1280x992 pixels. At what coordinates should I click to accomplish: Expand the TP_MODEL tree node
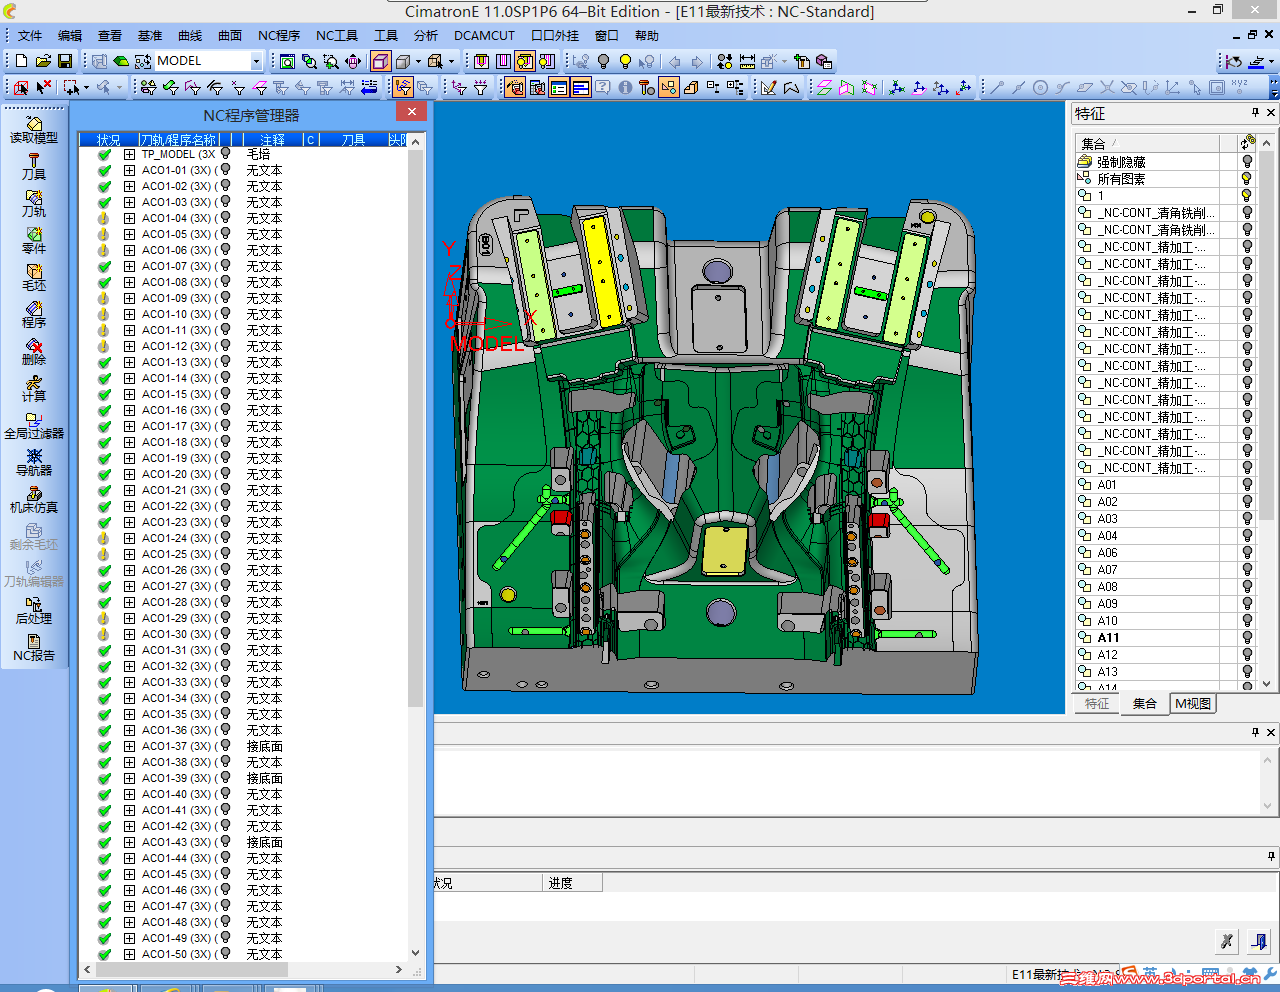(129, 154)
